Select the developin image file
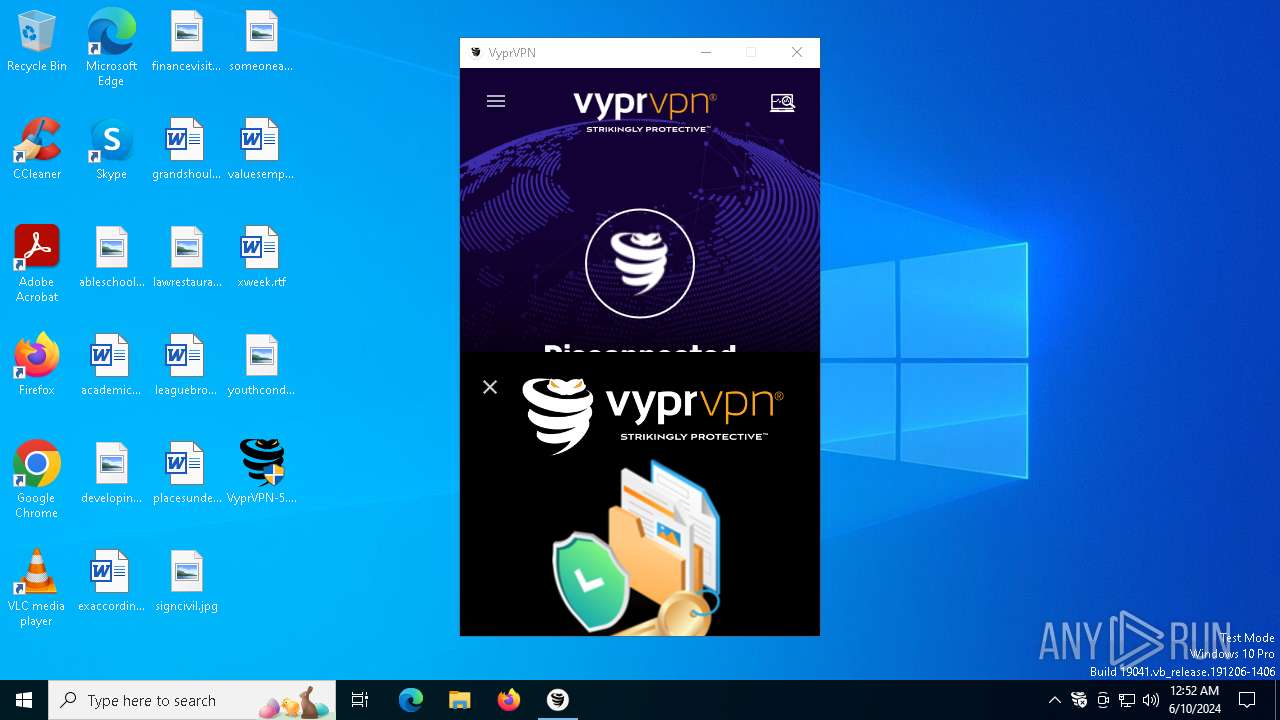 [111, 474]
